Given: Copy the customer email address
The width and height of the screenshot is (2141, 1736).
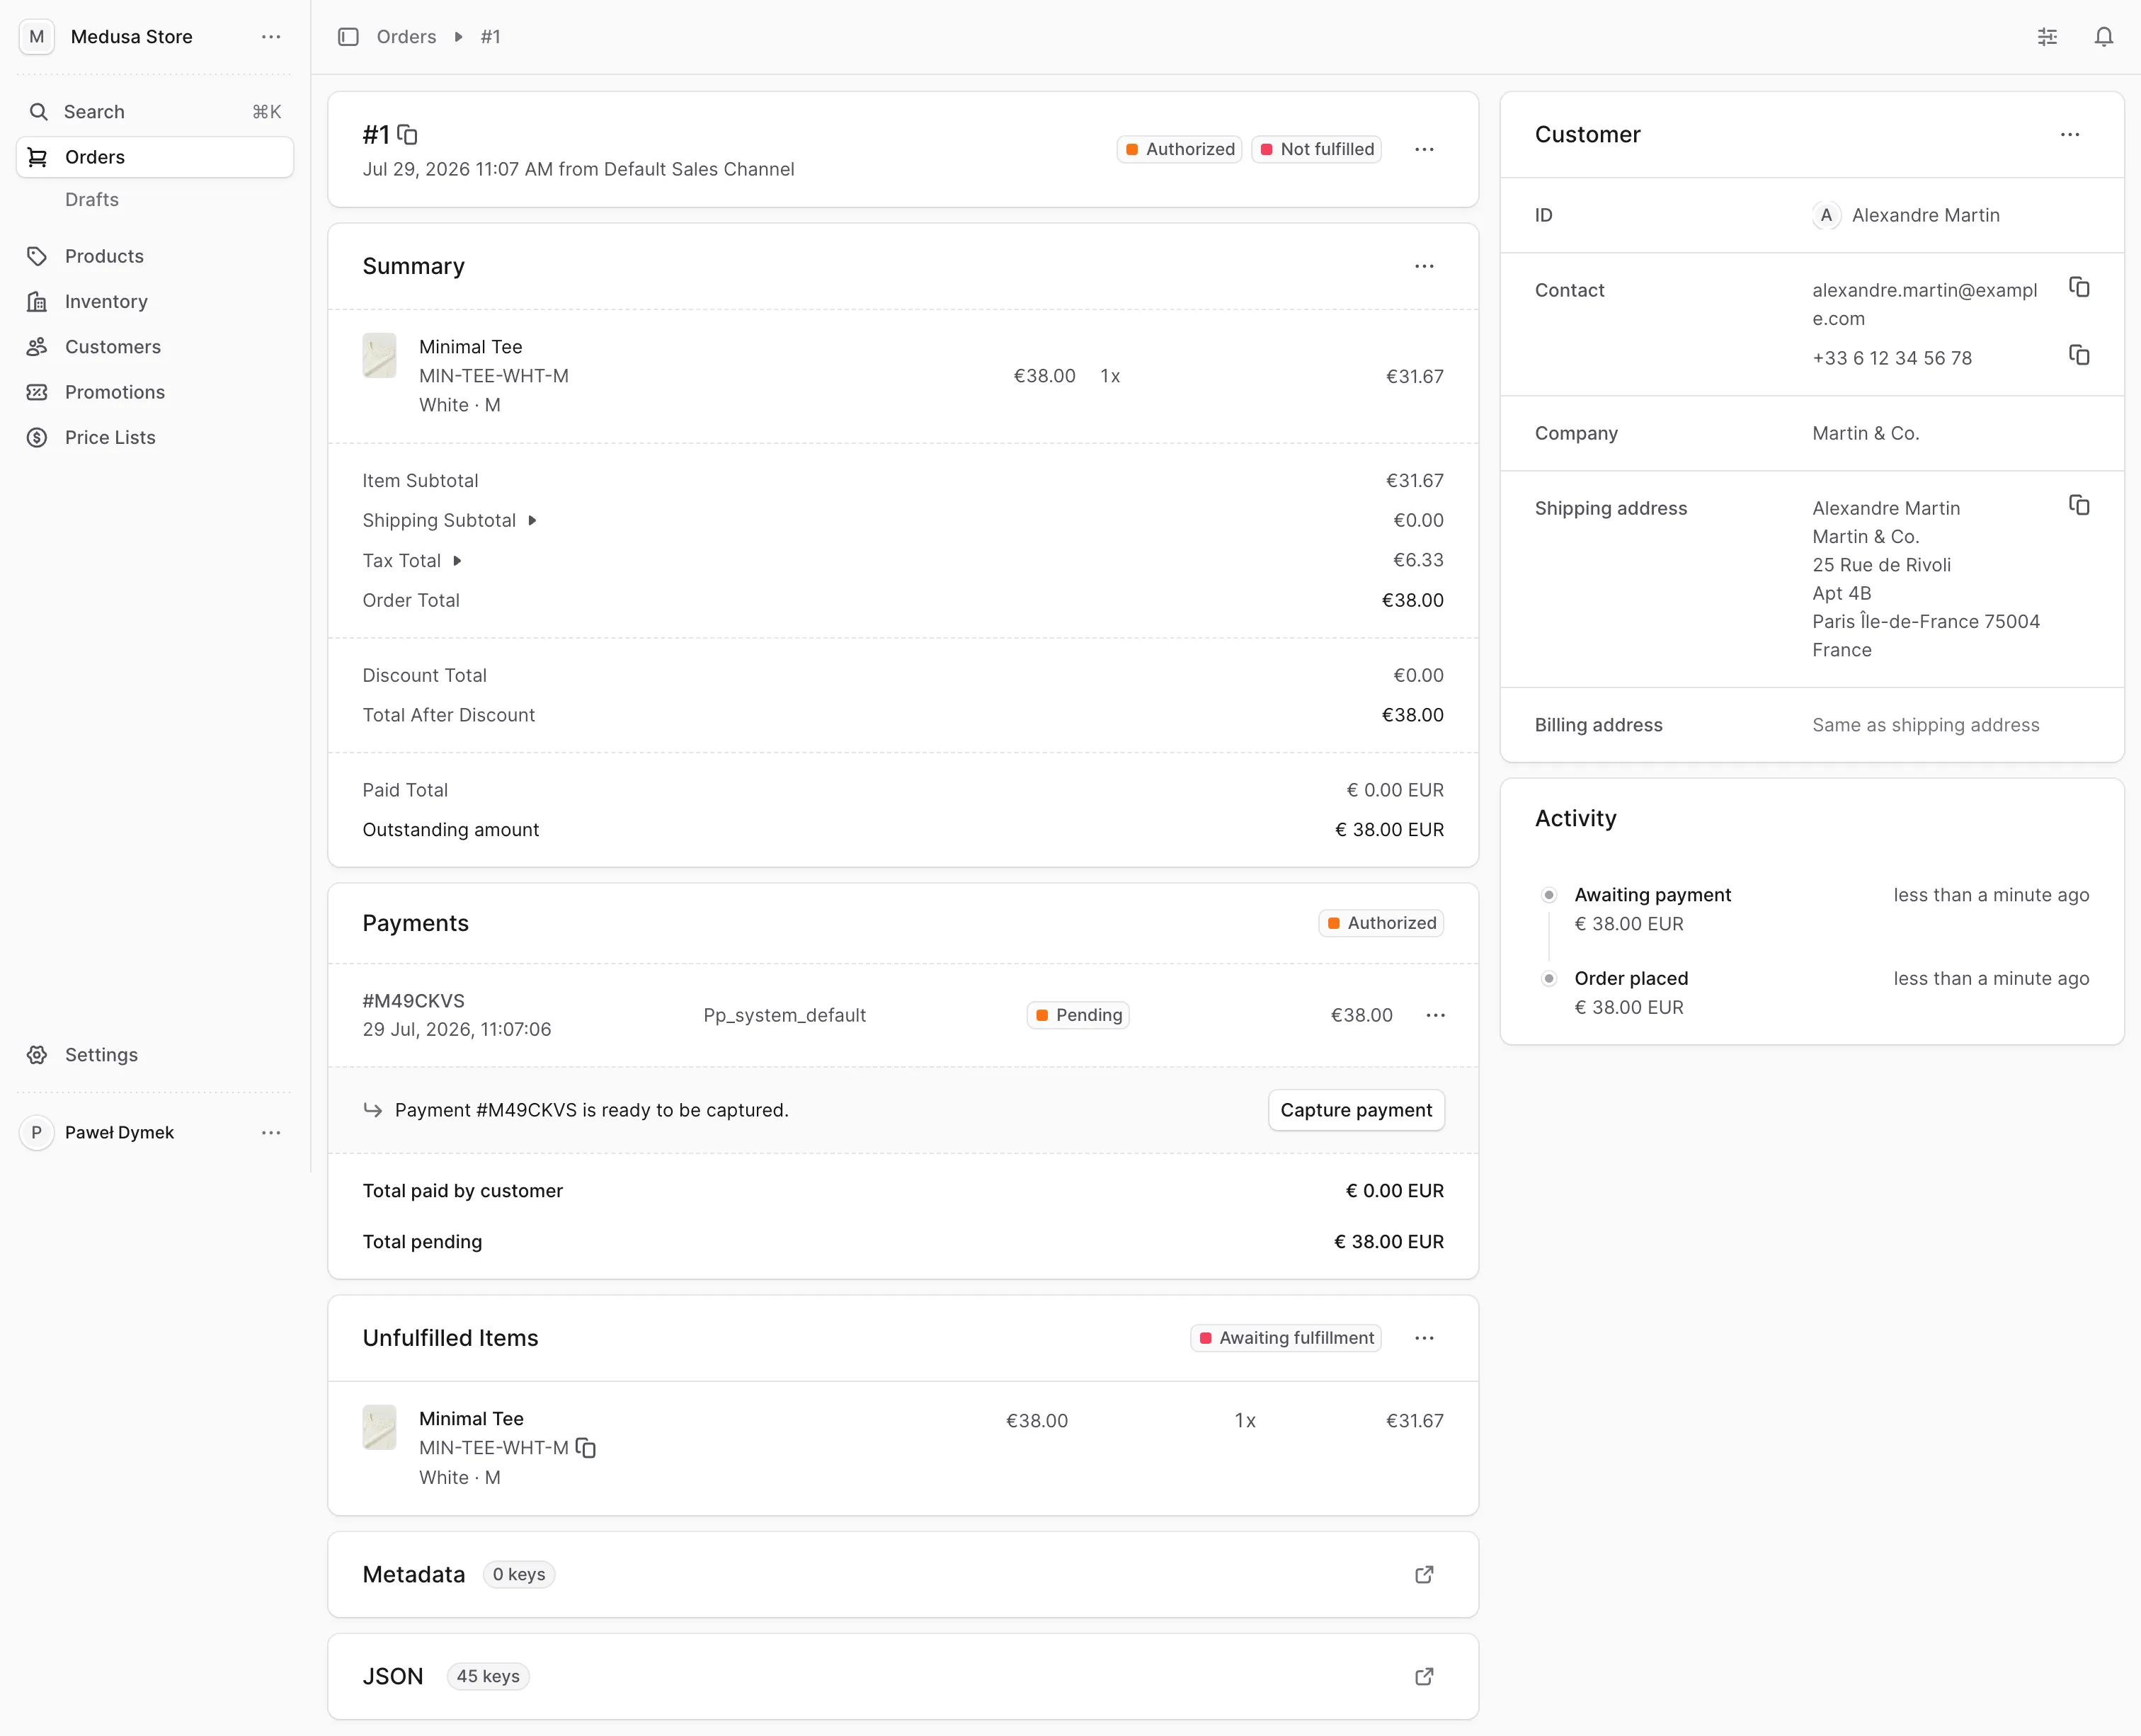Looking at the screenshot, I should 2079,288.
